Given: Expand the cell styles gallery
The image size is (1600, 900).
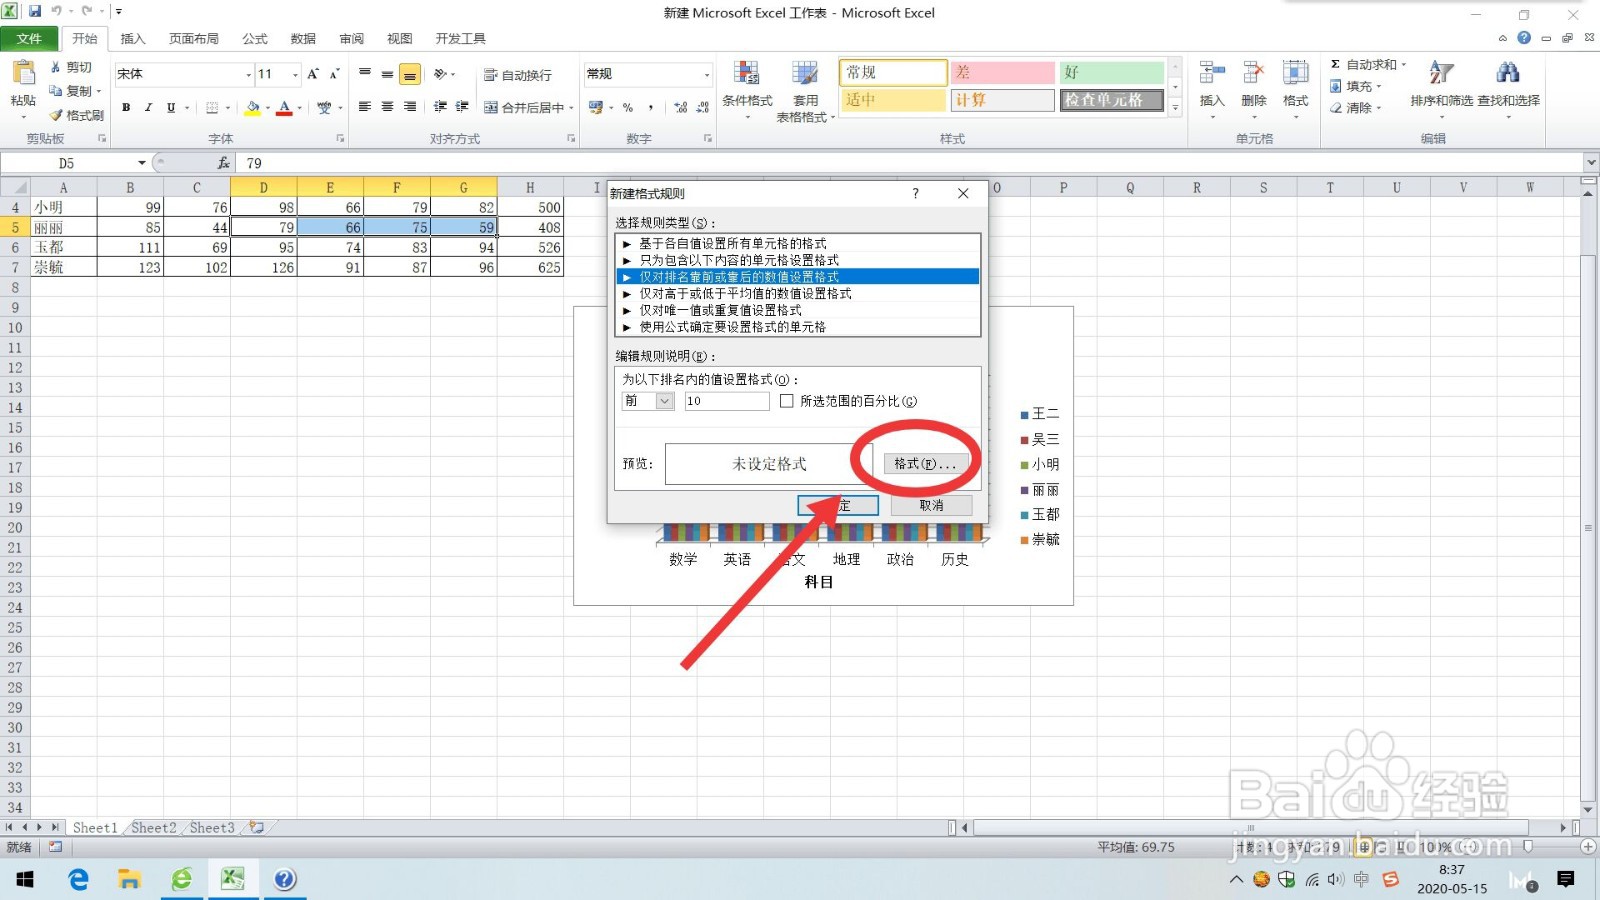Looking at the screenshot, I should [1175, 108].
